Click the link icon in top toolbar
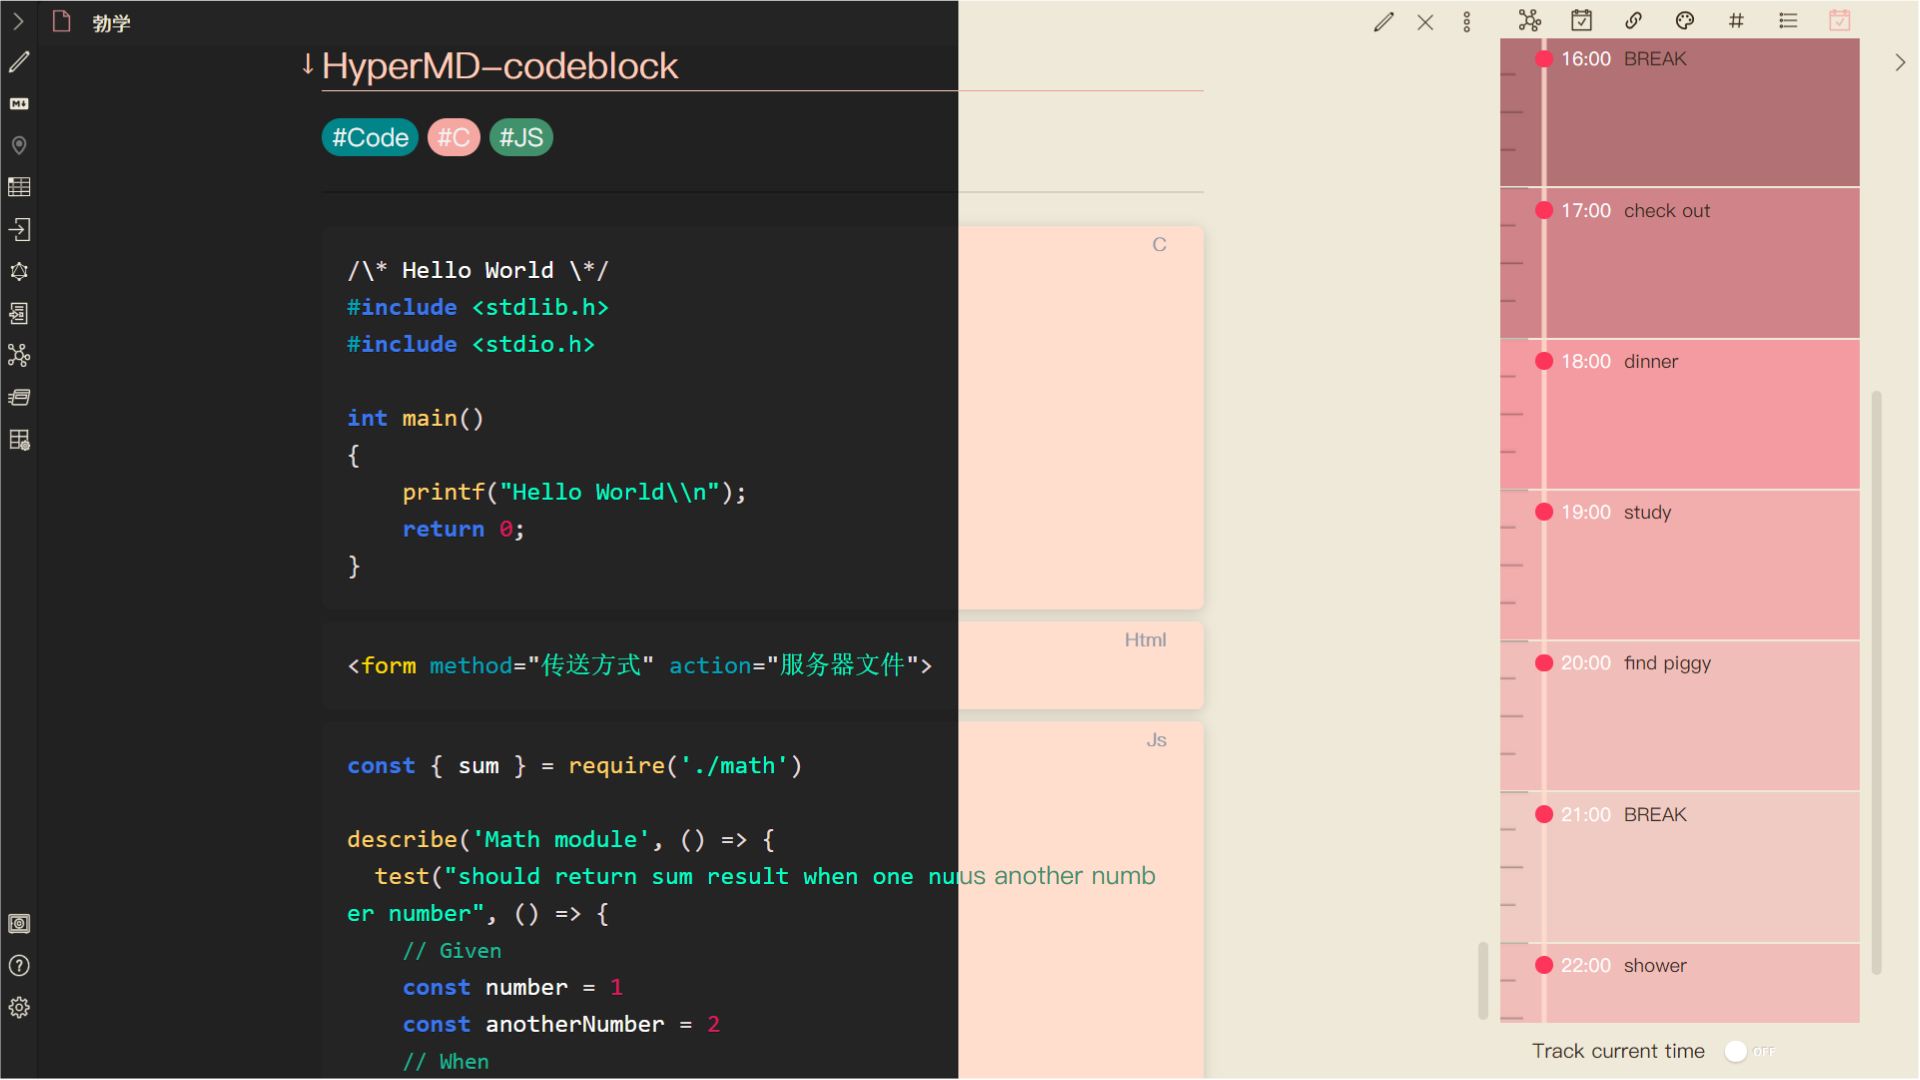Image resolution: width=1920 pixels, height=1080 pixels. click(1633, 21)
